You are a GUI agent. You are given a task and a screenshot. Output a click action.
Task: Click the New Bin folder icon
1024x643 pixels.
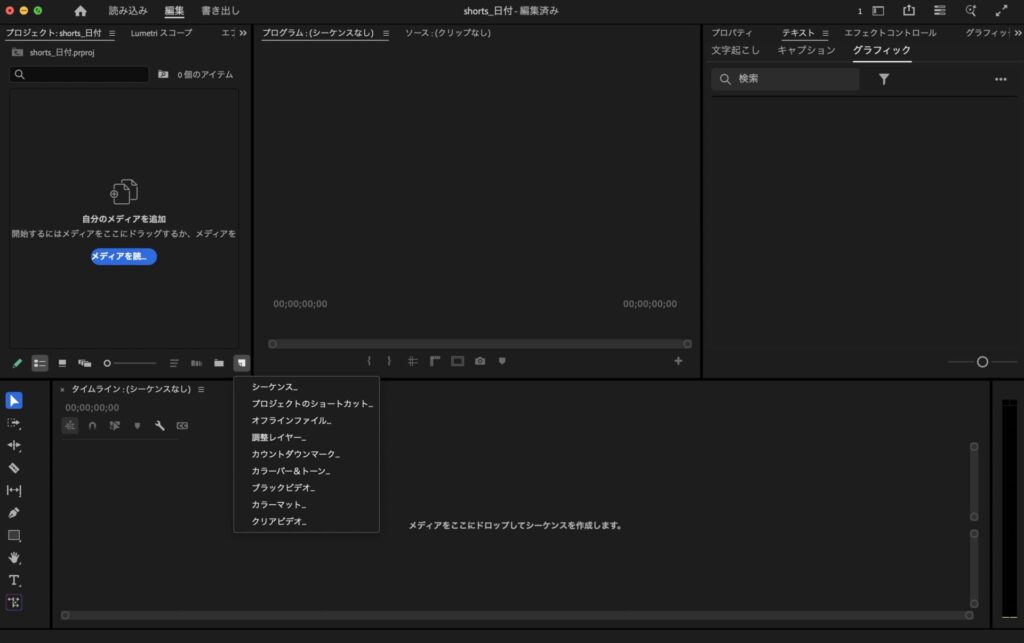(218, 363)
